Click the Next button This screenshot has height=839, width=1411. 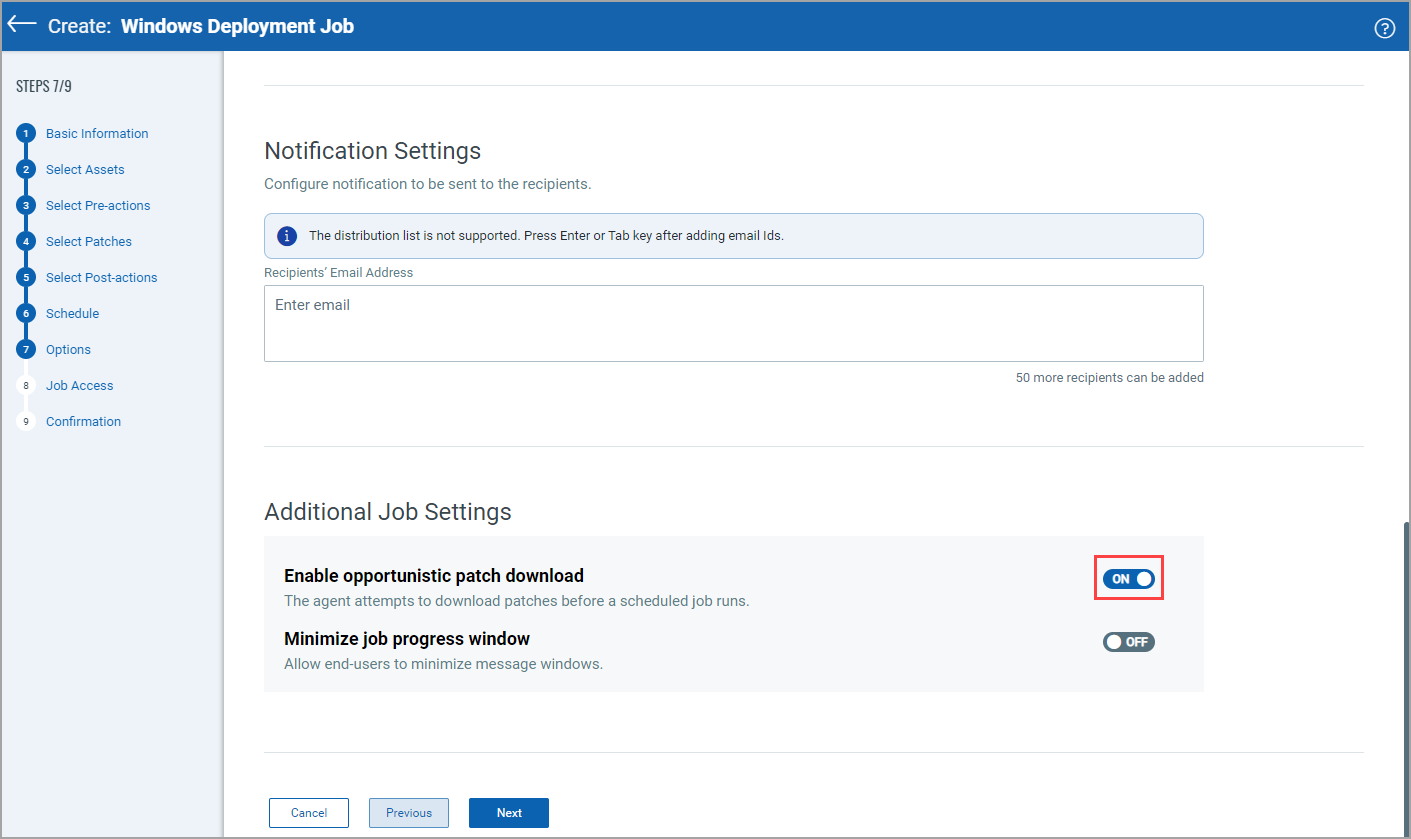[x=509, y=813]
